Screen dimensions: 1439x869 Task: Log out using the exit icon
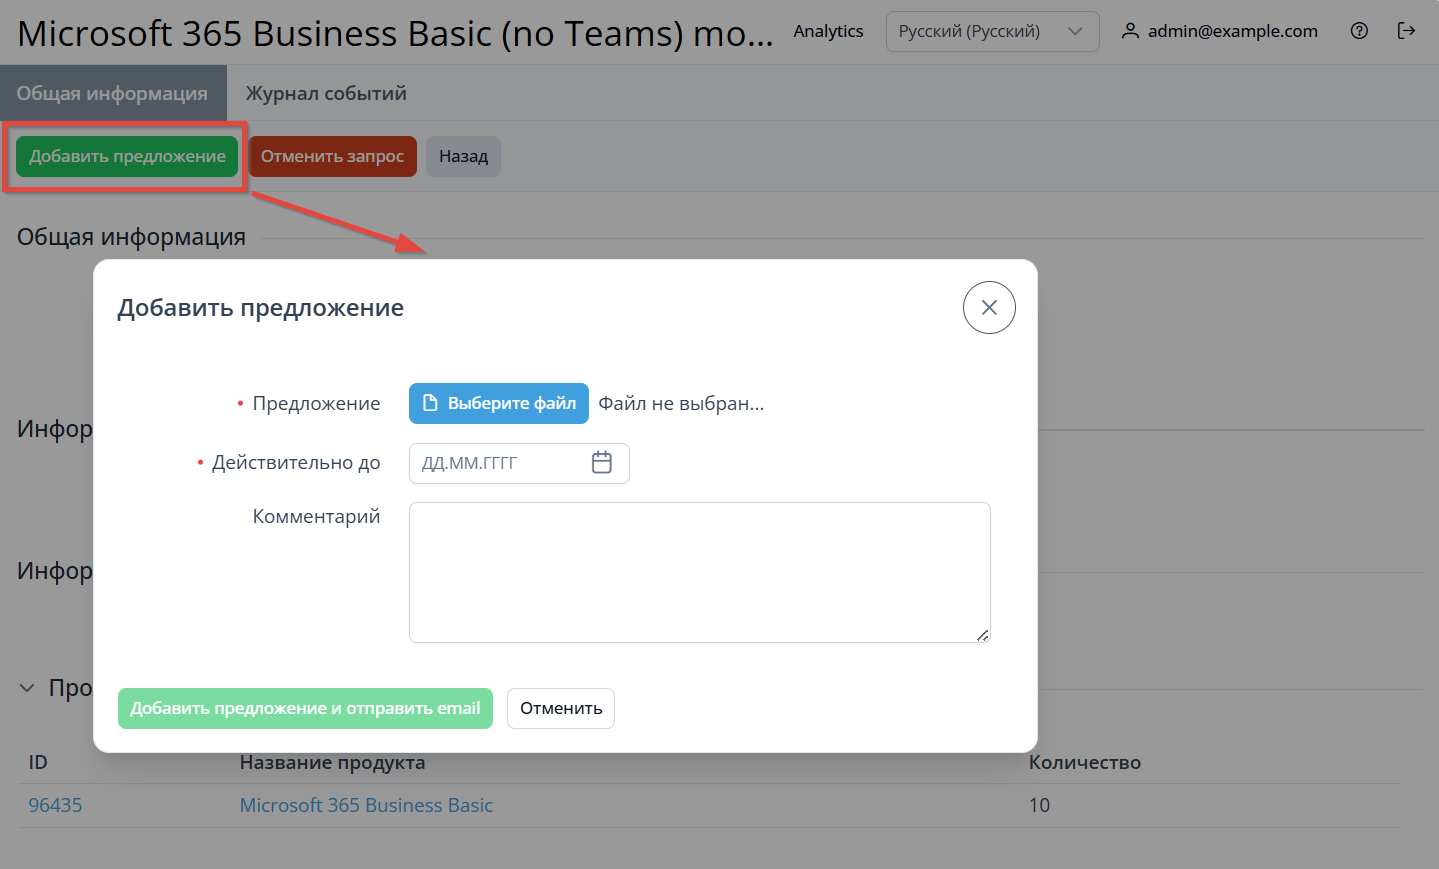[1406, 31]
